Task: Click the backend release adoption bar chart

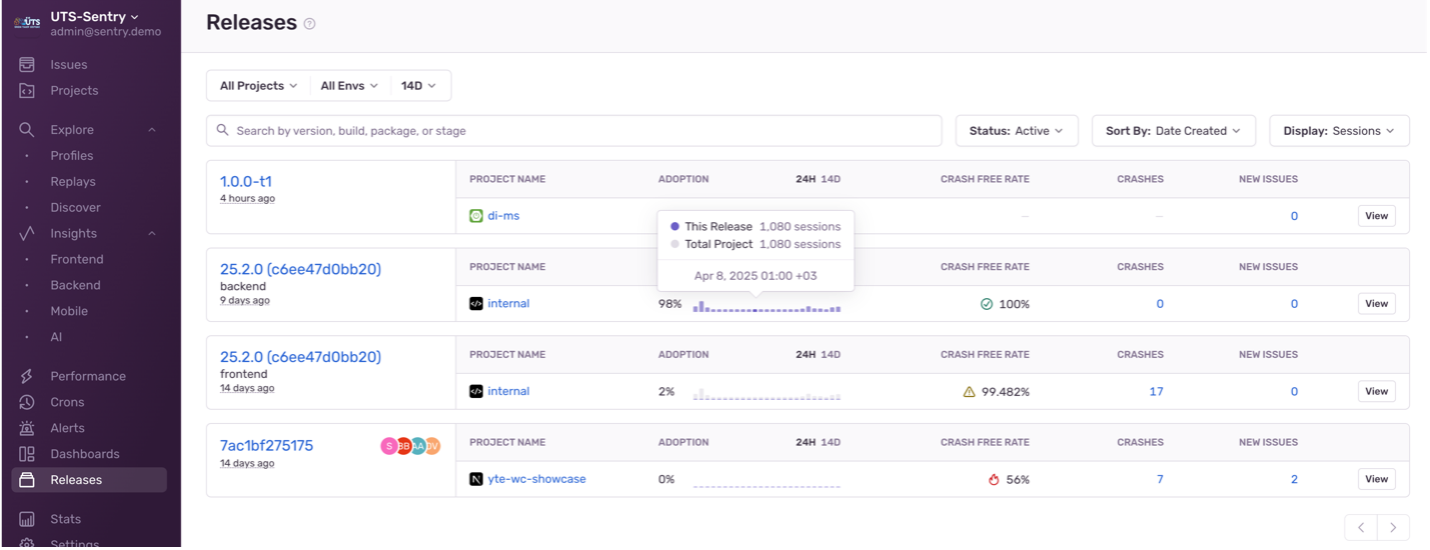Action: [766, 307]
